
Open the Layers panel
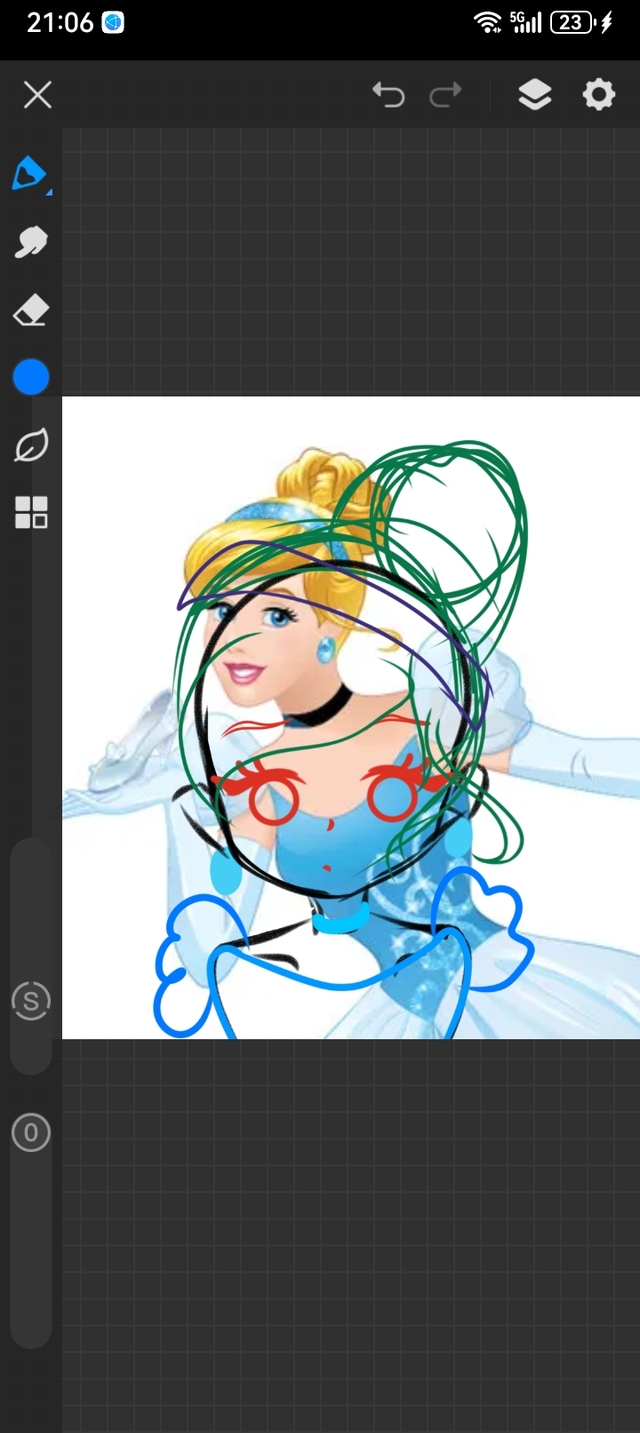(x=535, y=95)
